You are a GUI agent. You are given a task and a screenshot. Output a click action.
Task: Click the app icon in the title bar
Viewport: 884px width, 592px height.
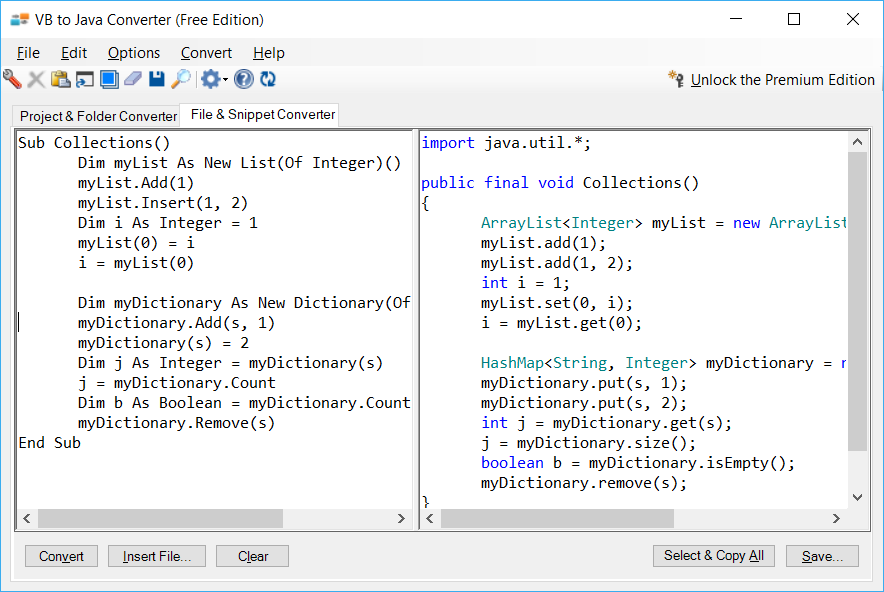pos(19,20)
